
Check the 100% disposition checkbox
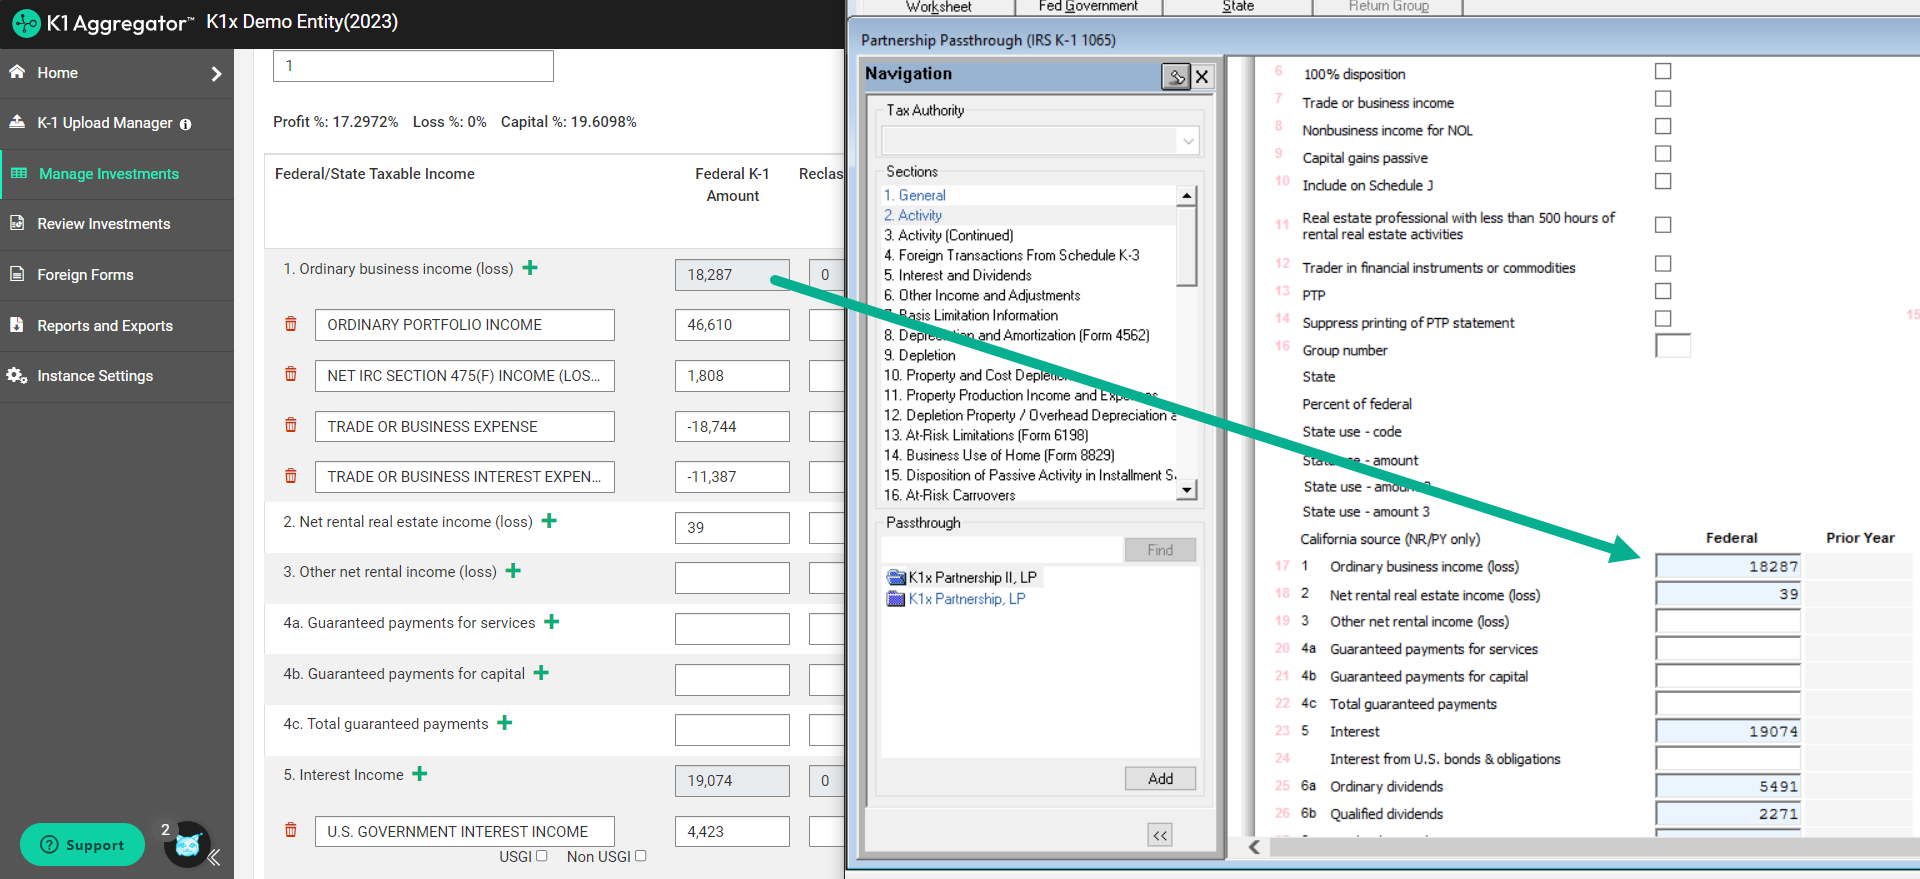pos(1663,71)
